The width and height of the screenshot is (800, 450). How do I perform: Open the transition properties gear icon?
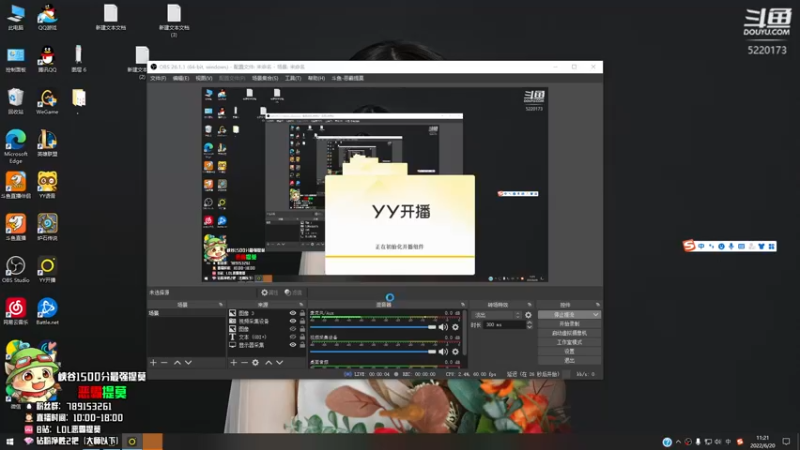click(x=528, y=315)
